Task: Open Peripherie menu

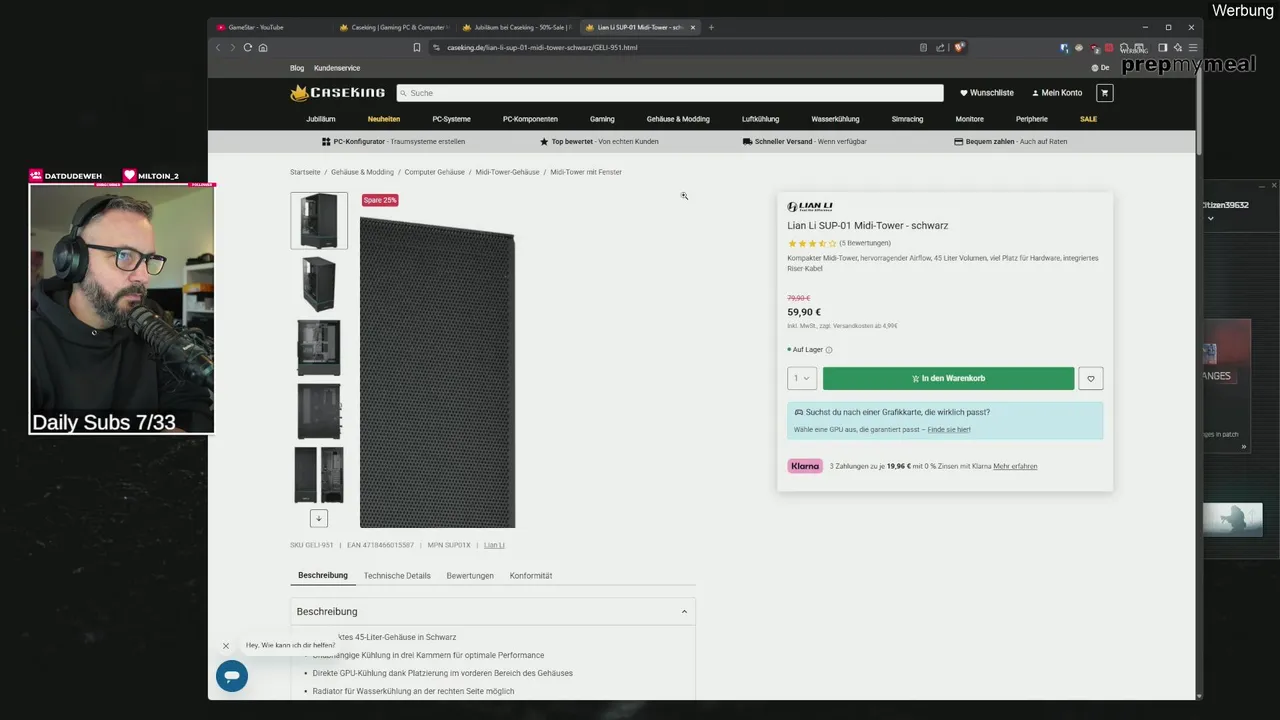Action: tap(1032, 119)
